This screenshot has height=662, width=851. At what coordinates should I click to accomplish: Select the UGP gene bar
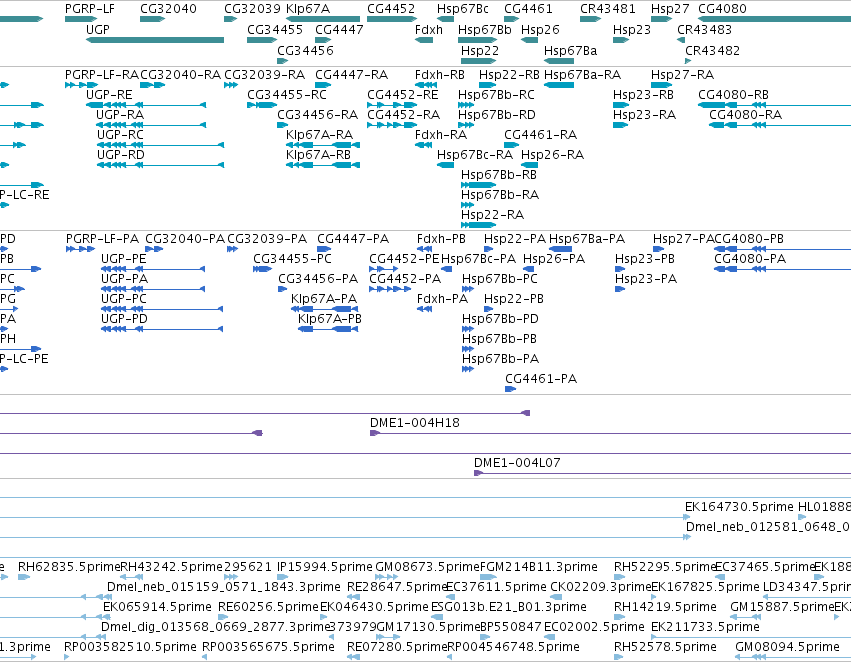tap(155, 40)
